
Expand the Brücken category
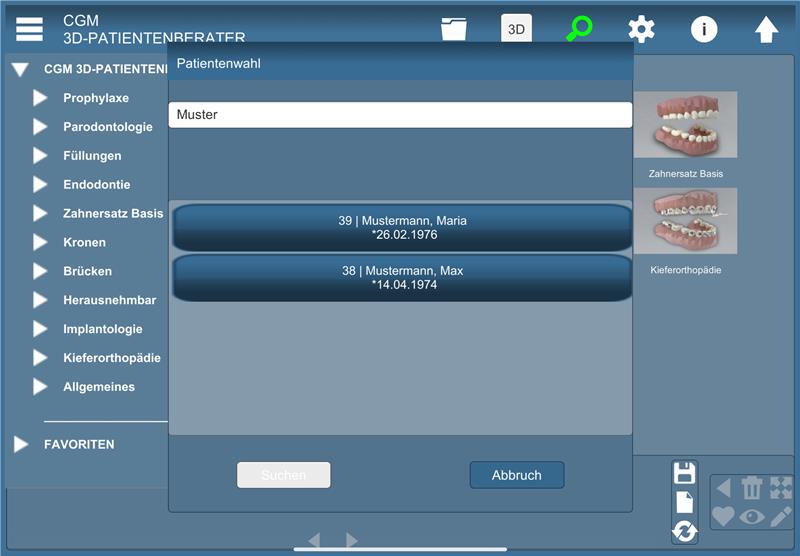(40, 271)
